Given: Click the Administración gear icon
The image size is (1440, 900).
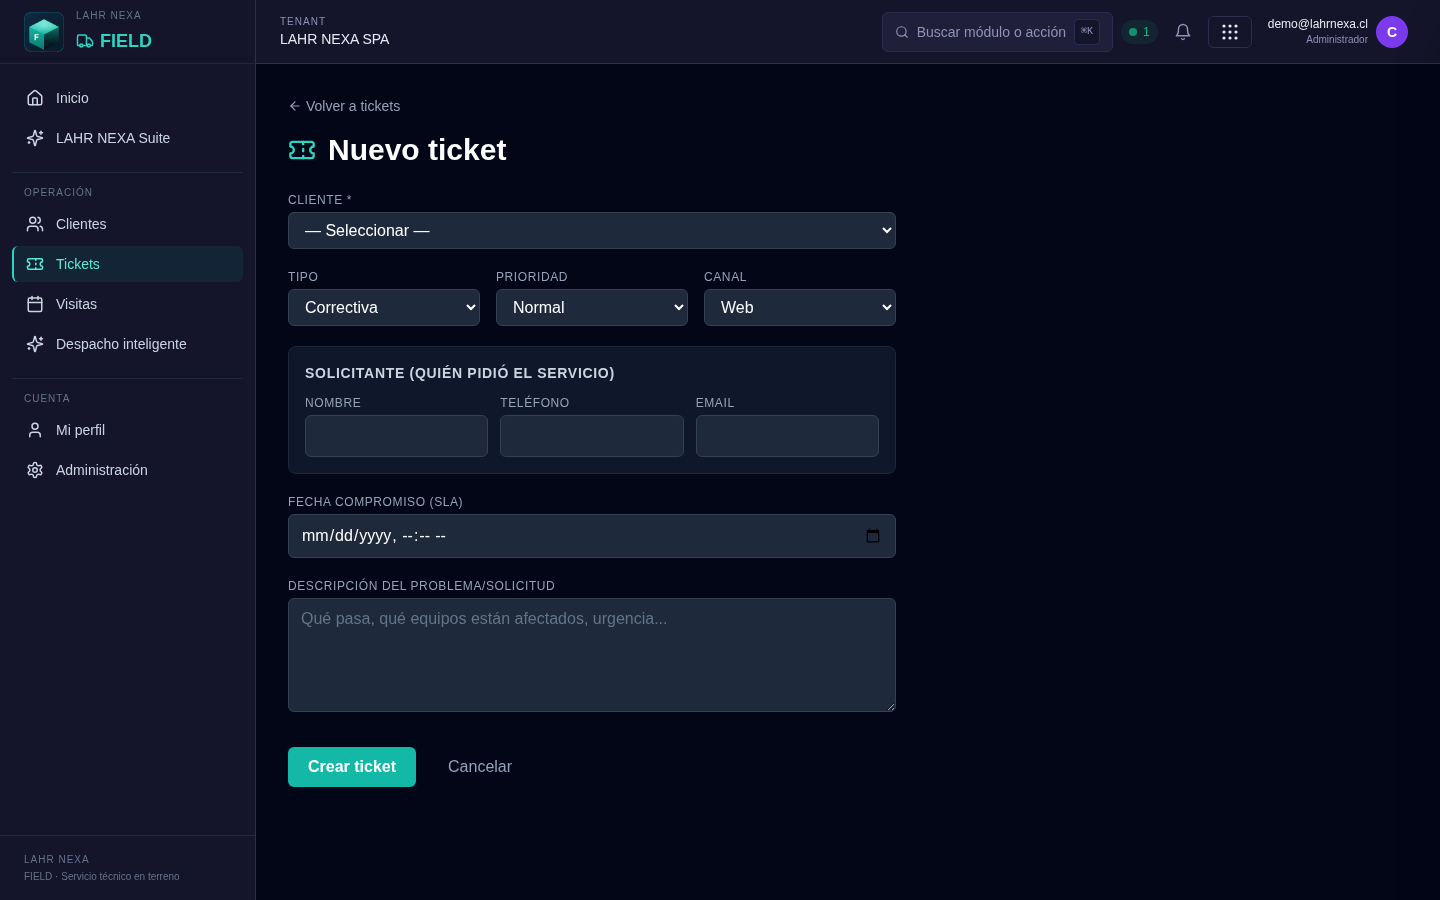Looking at the screenshot, I should pos(35,470).
